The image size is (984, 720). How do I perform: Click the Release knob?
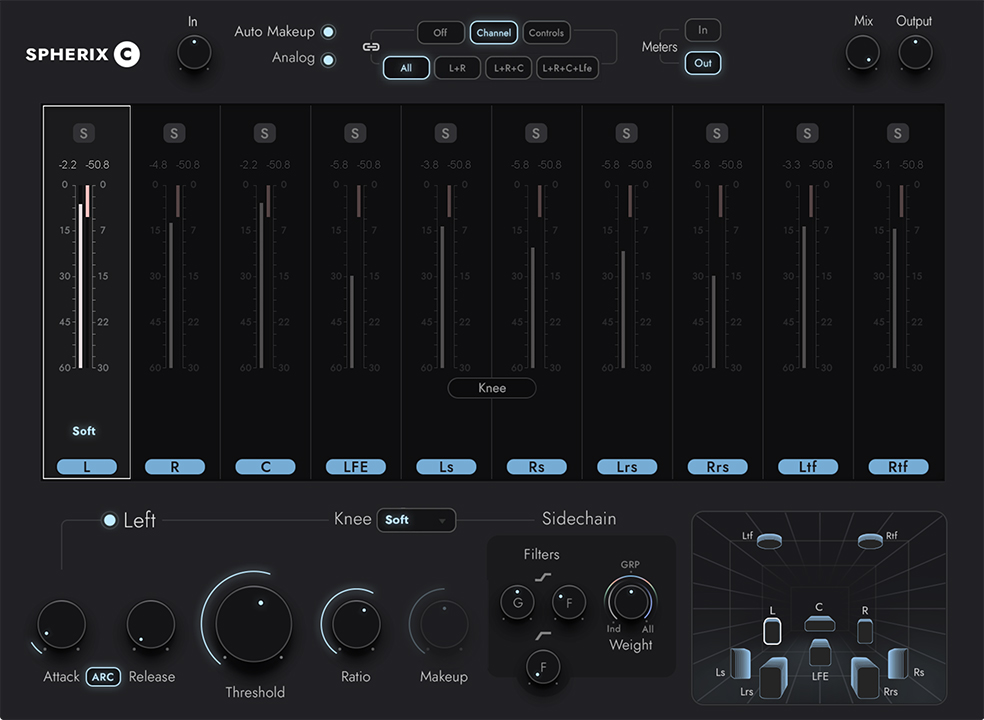pyautogui.click(x=151, y=624)
